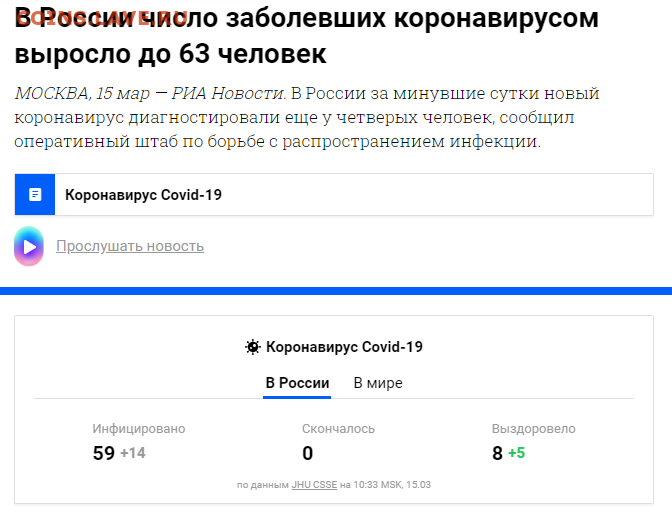Screen dimensions: 672x514
Task: Click the grey +14 infected increment
Action: [133, 453]
